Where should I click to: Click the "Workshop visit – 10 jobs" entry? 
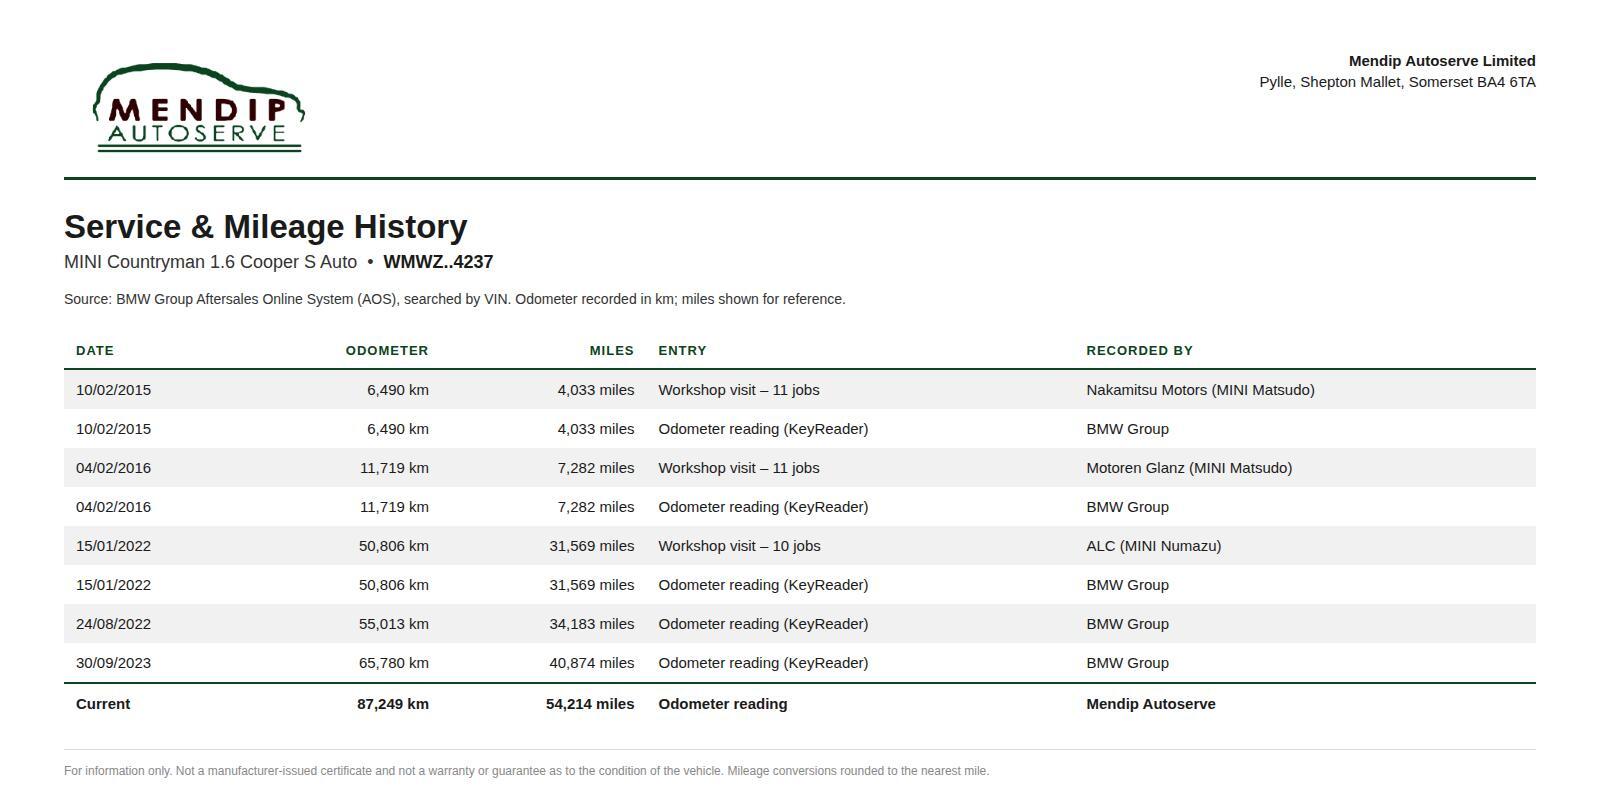(x=739, y=546)
